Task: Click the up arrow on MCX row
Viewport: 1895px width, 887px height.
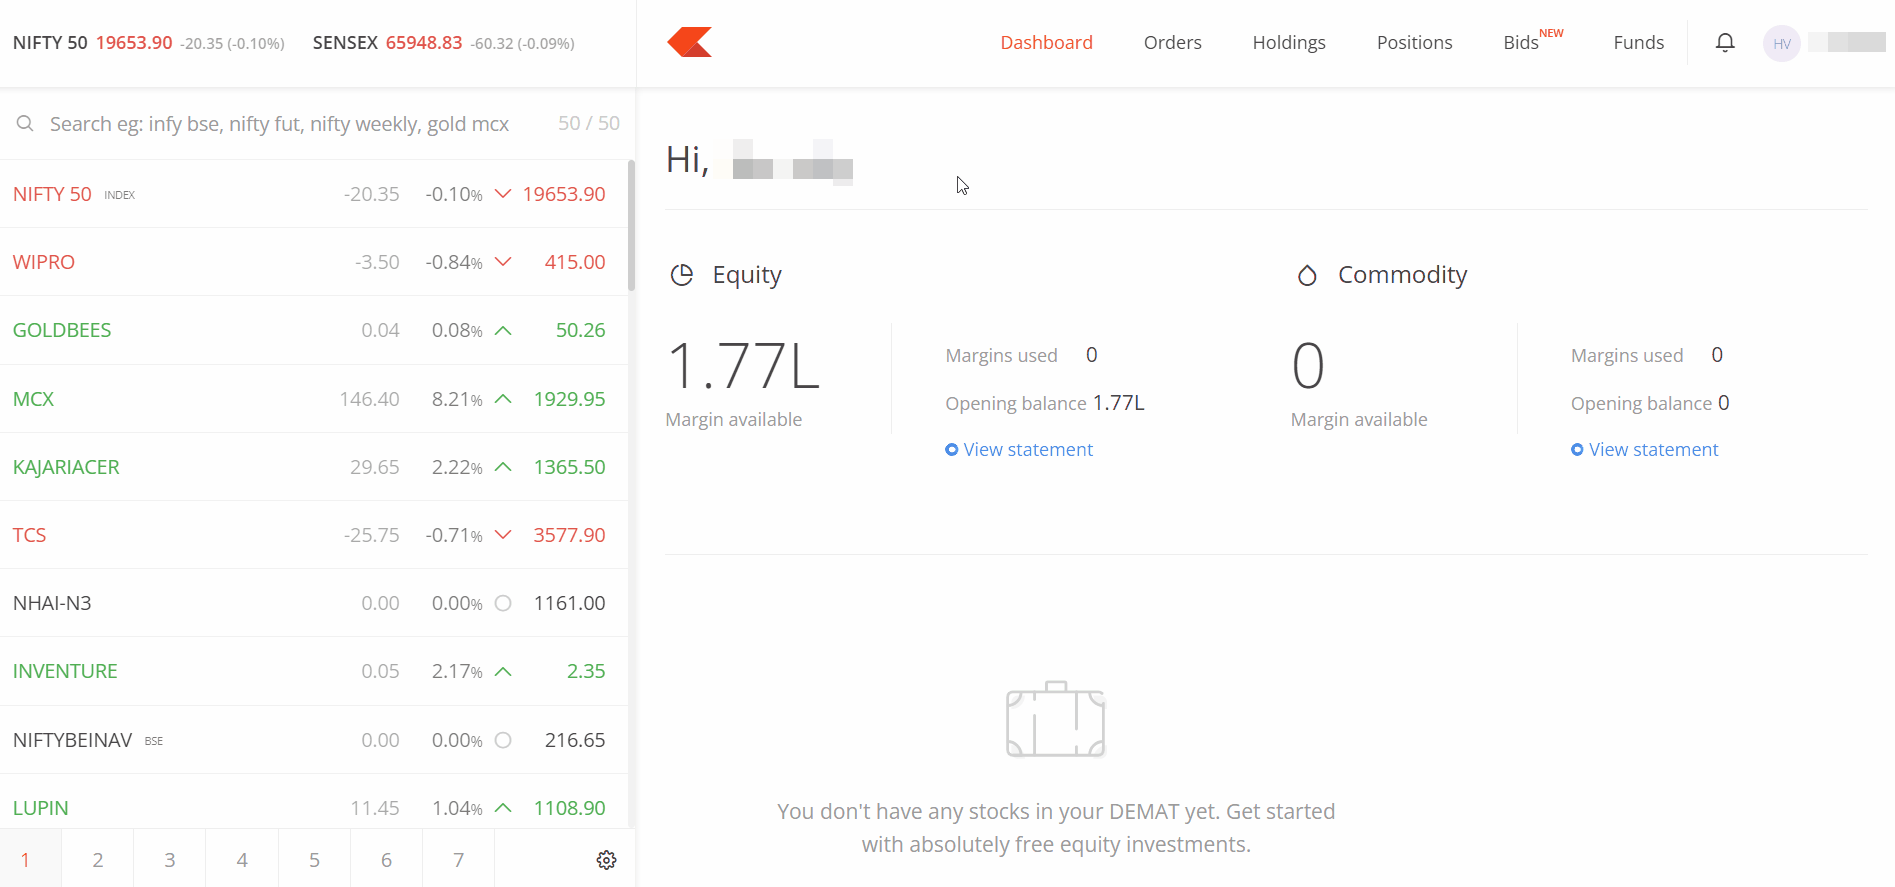Action: tap(503, 399)
